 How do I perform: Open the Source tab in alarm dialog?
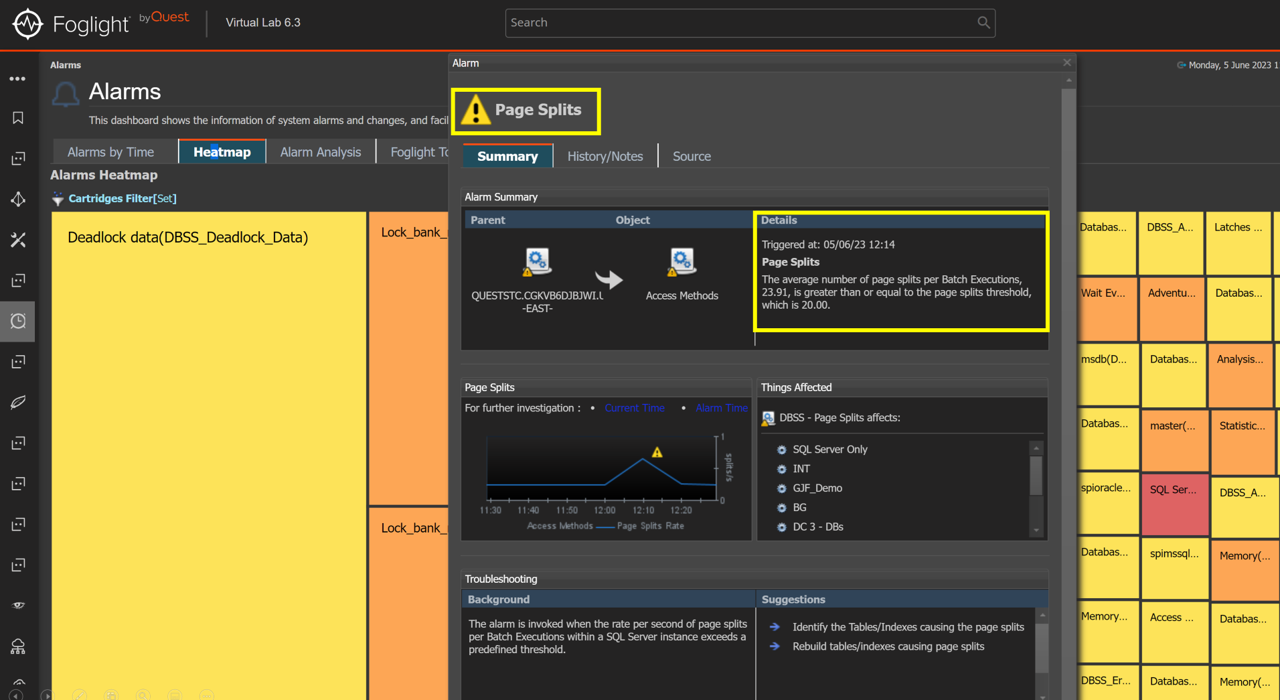click(x=691, y=156)
